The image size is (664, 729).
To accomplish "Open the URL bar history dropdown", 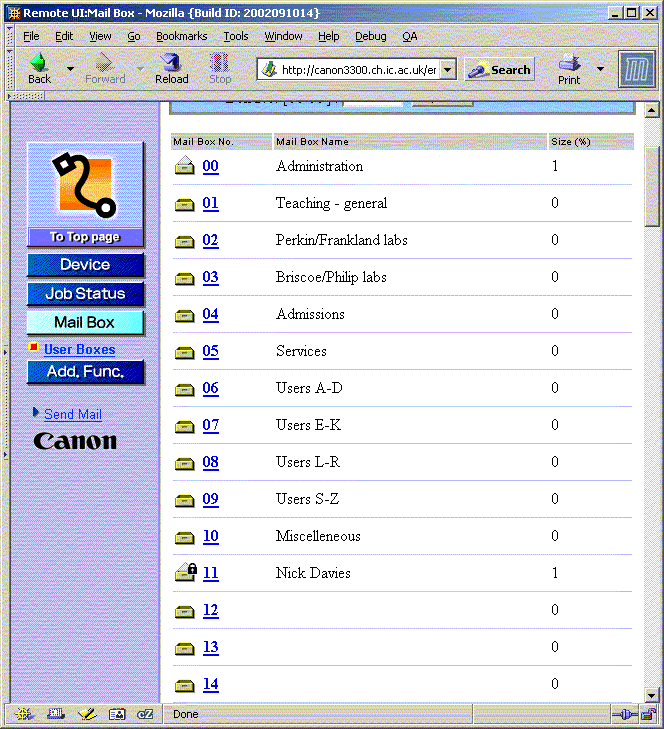I will pyautogui.click(x=447, y=70).
